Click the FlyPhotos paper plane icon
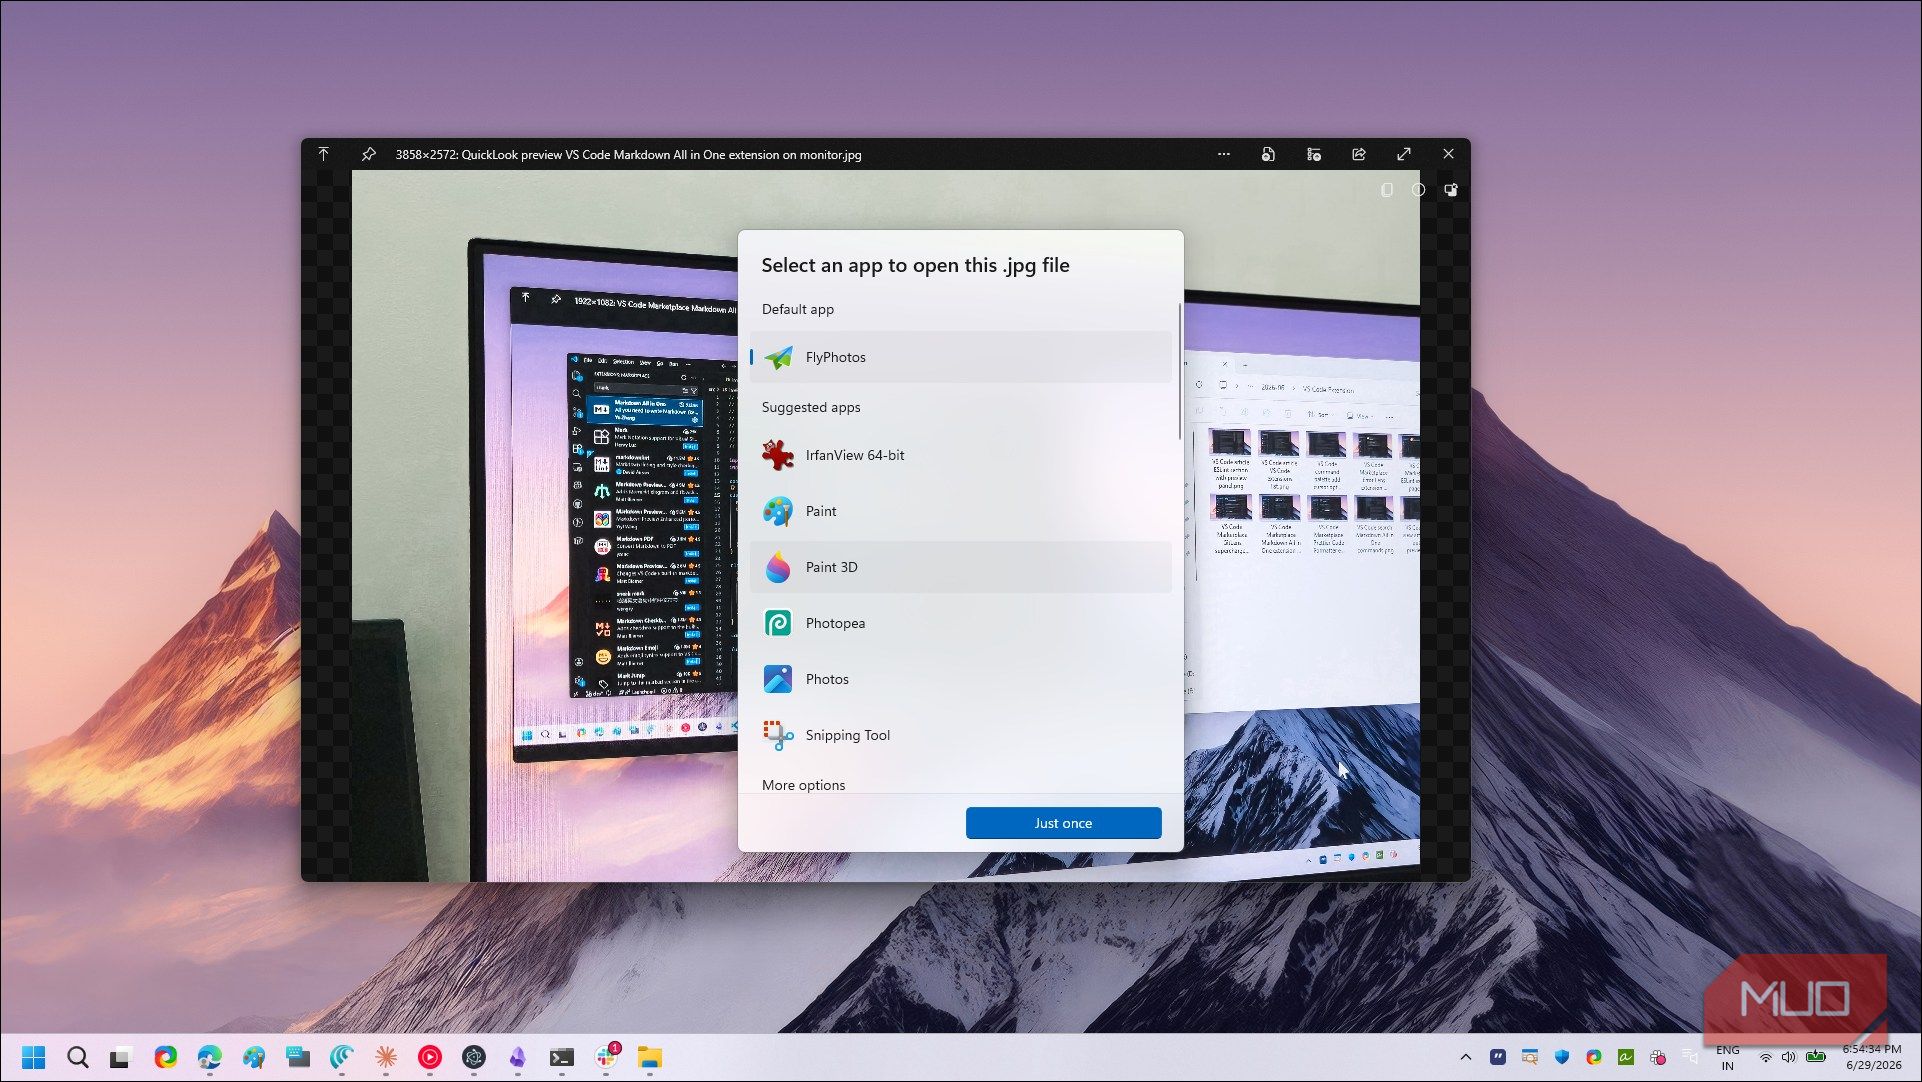1922x1082 pixels. (778, 357)
